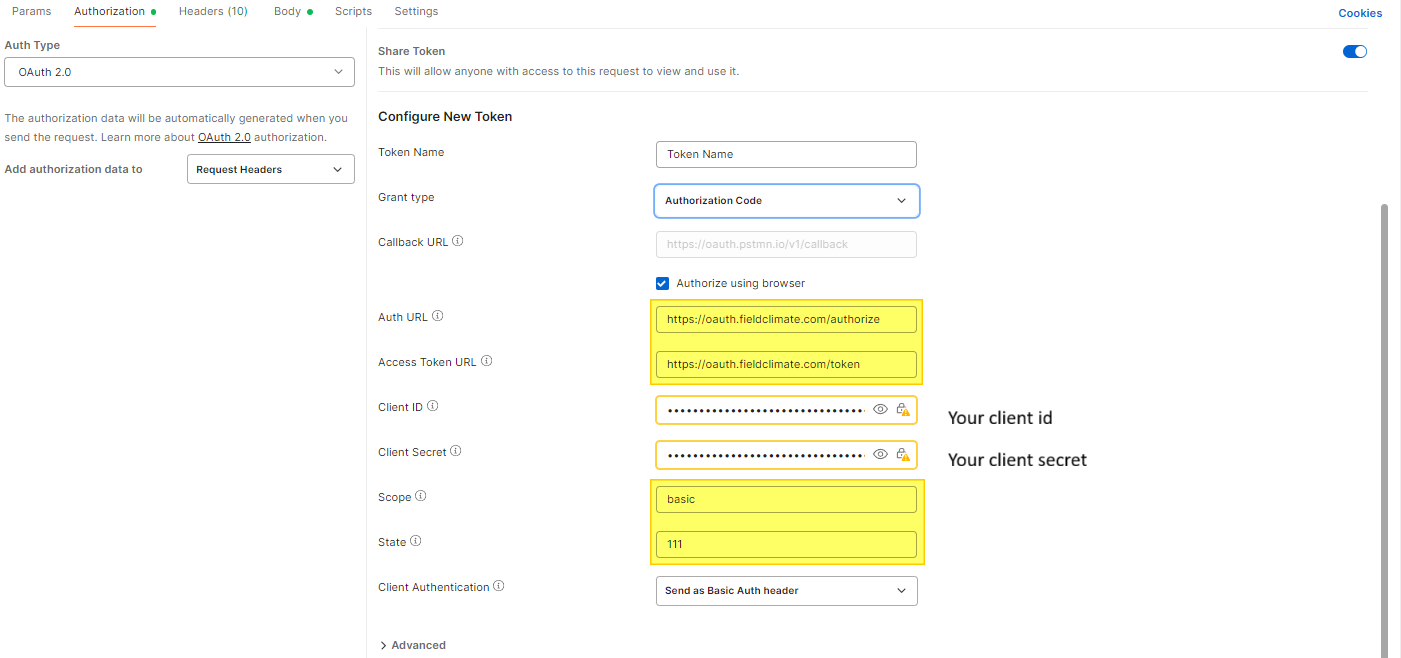The height and width of the screenshot is (658, 1401).
Task: Expand the Advanced section
Action: 412,645
